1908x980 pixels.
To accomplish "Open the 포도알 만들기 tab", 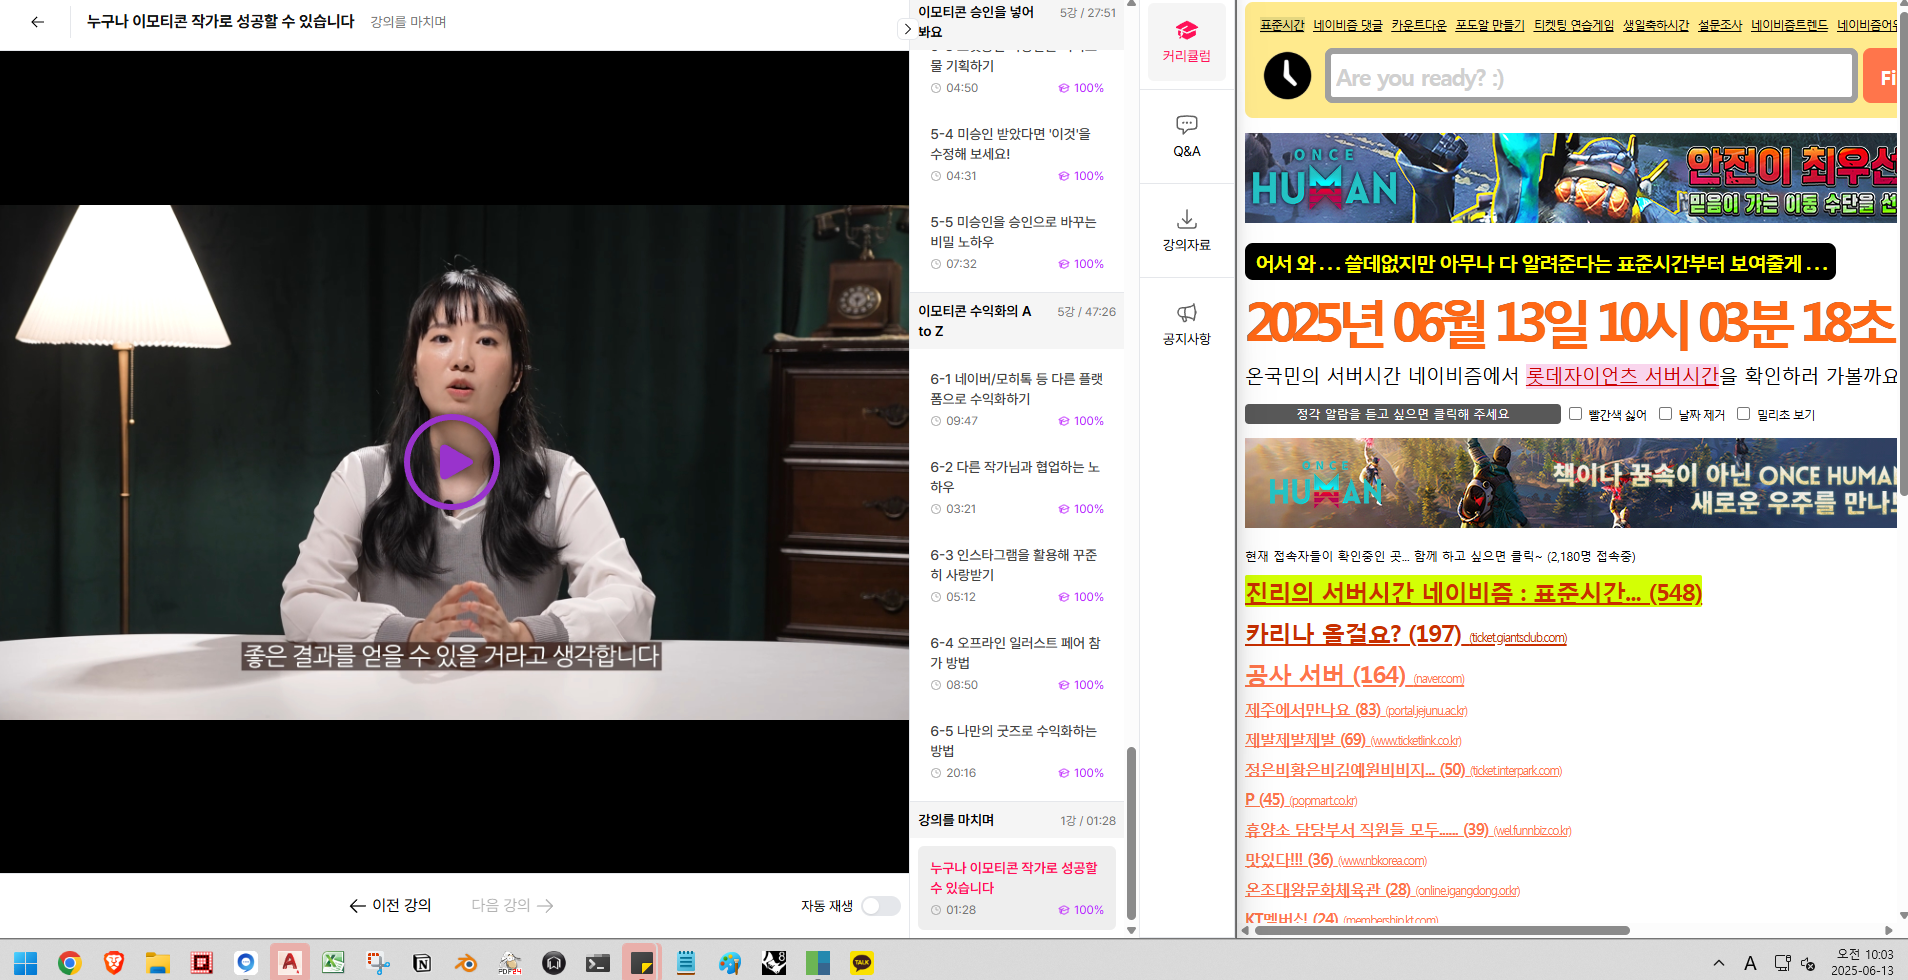I will click(x=1489, y=25).
